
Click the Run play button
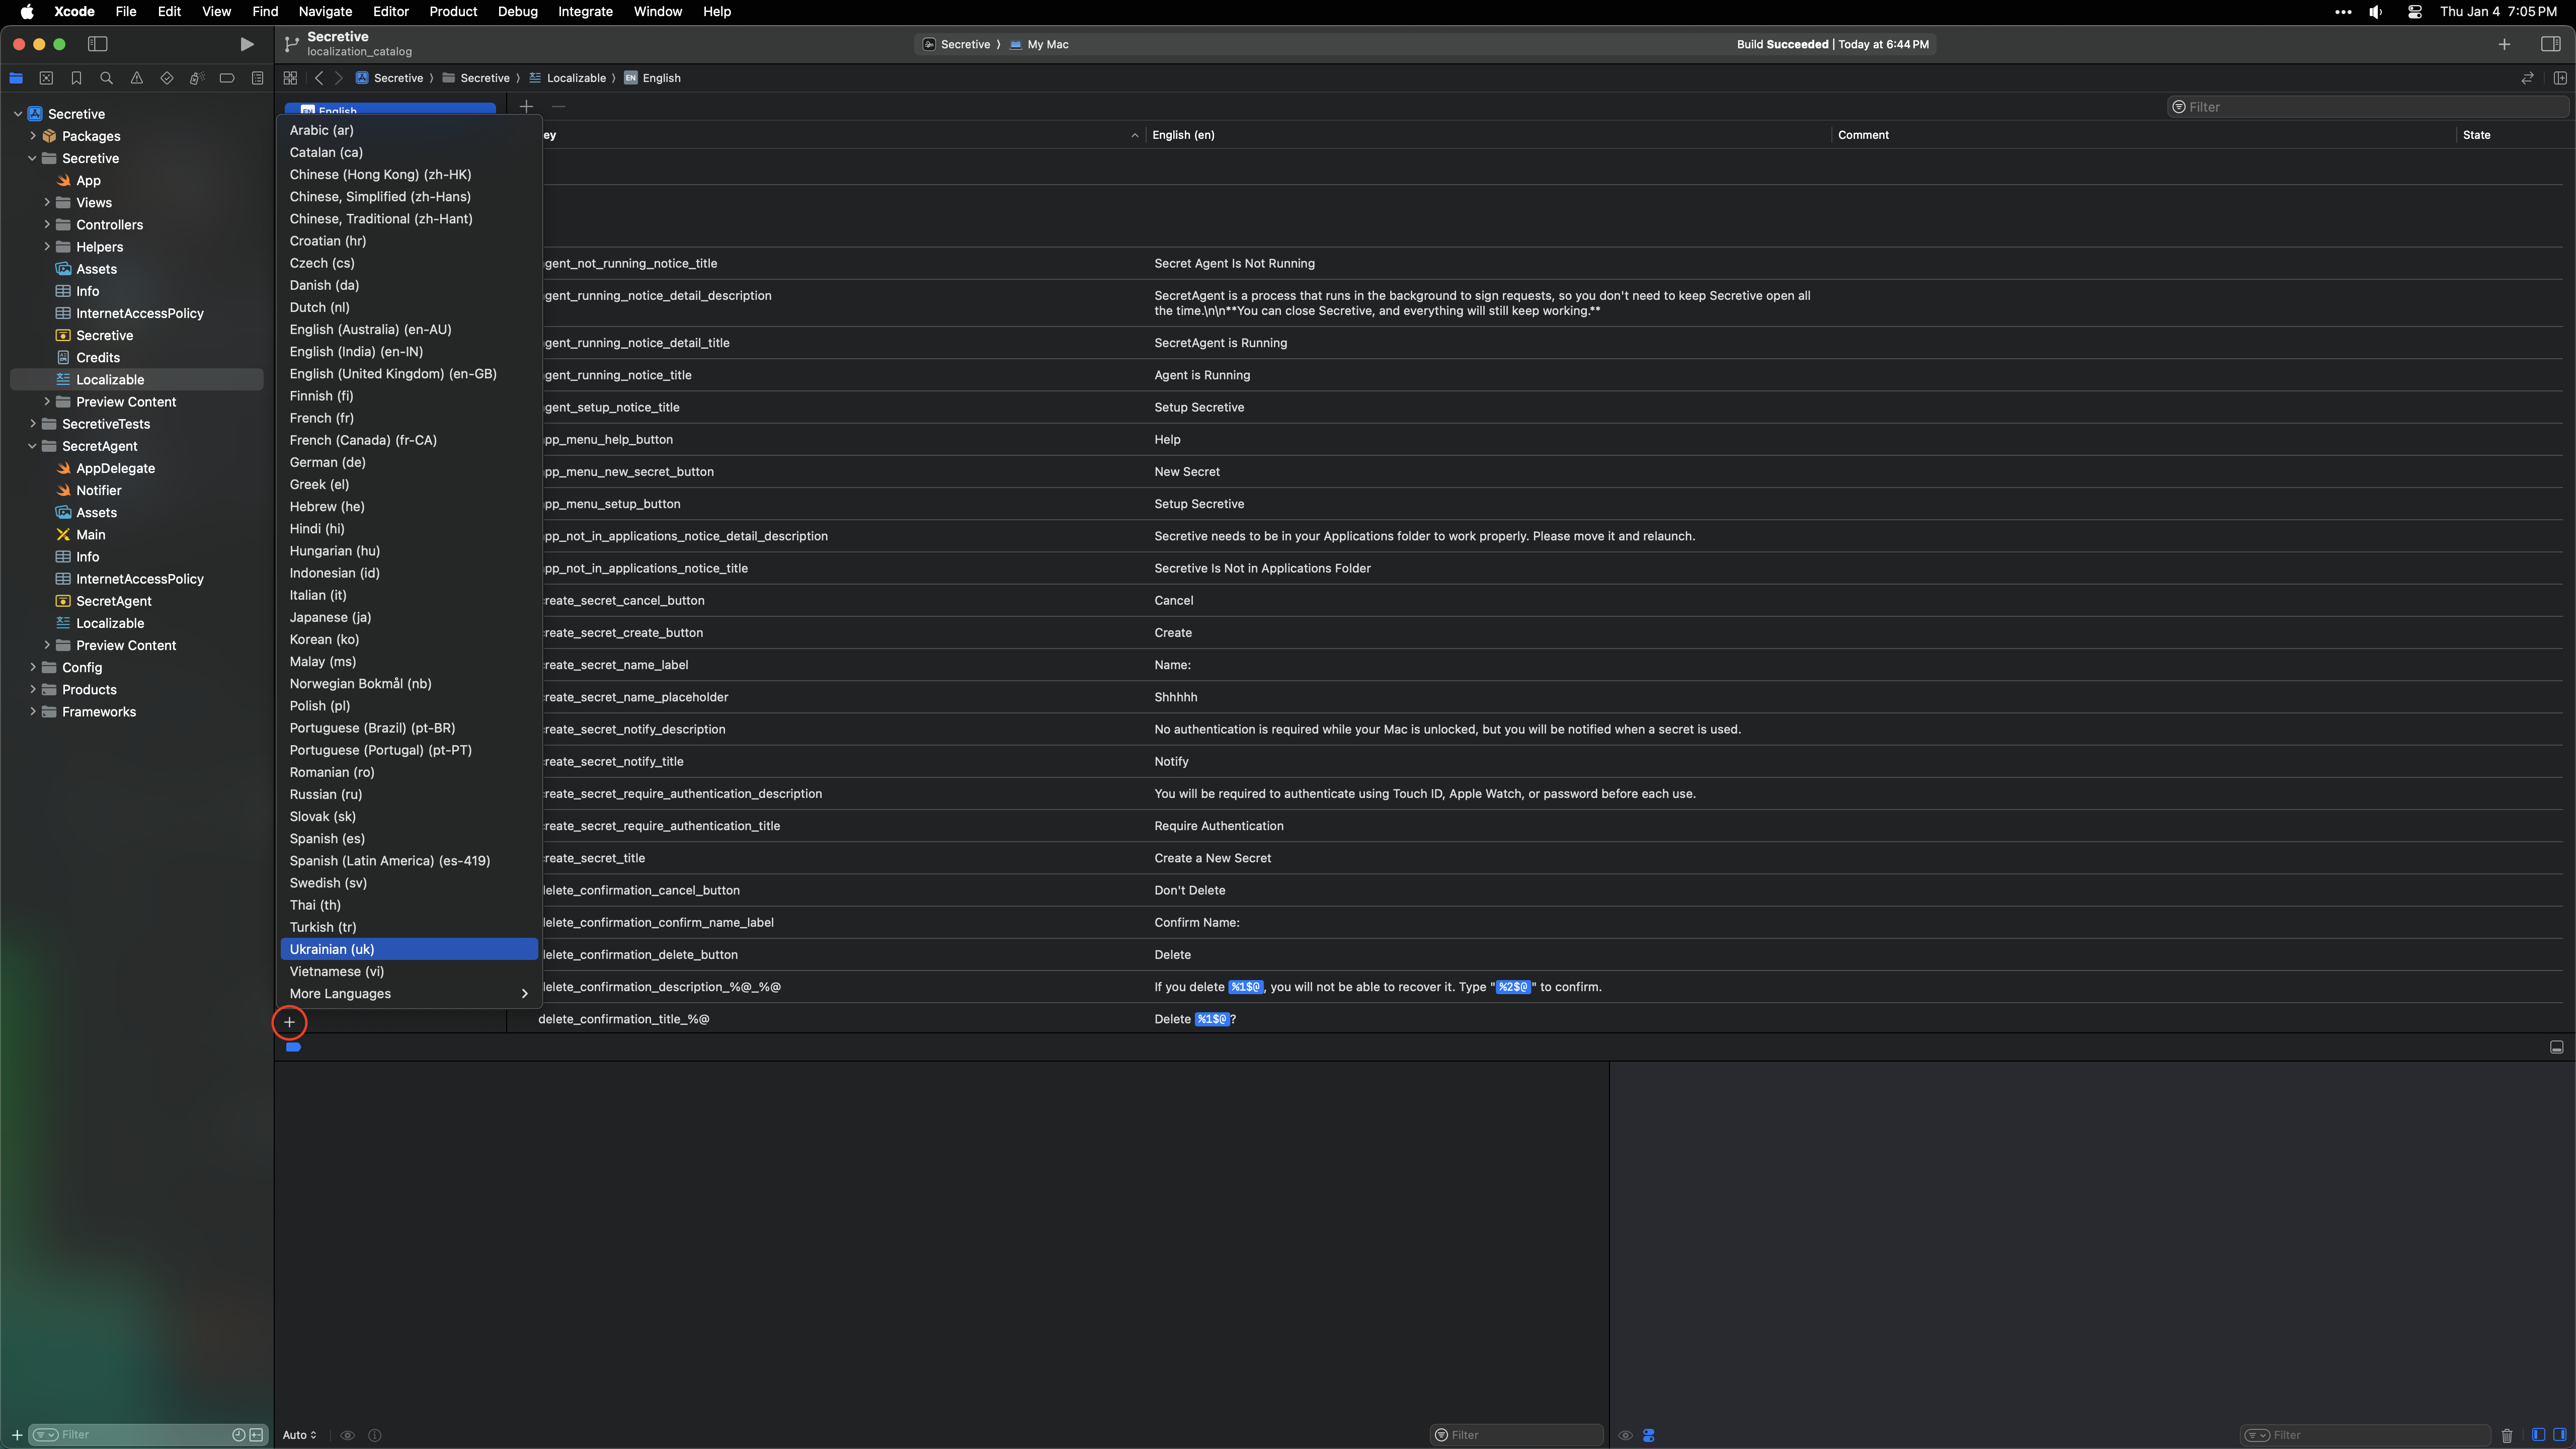click(x=246, y=44)
